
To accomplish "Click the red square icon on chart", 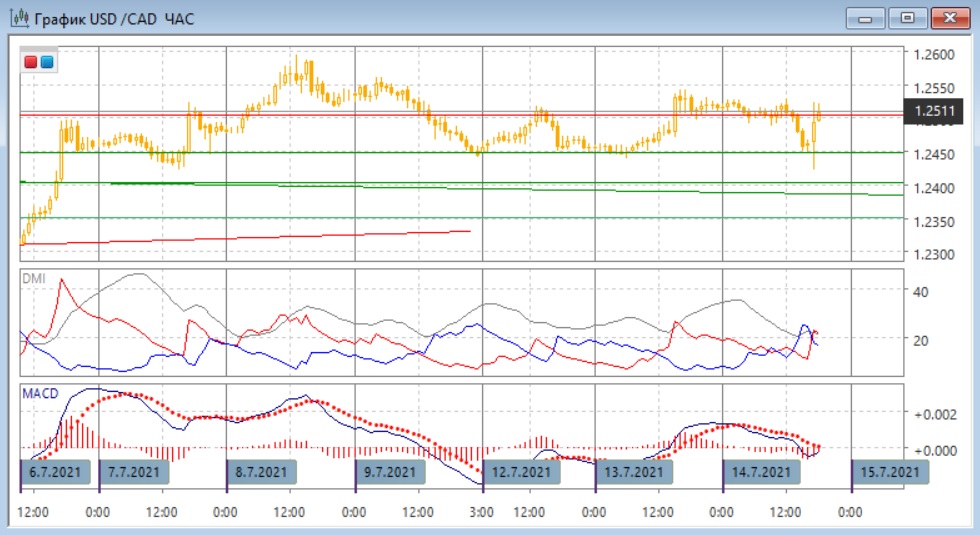I will click(x=31, y=61).
